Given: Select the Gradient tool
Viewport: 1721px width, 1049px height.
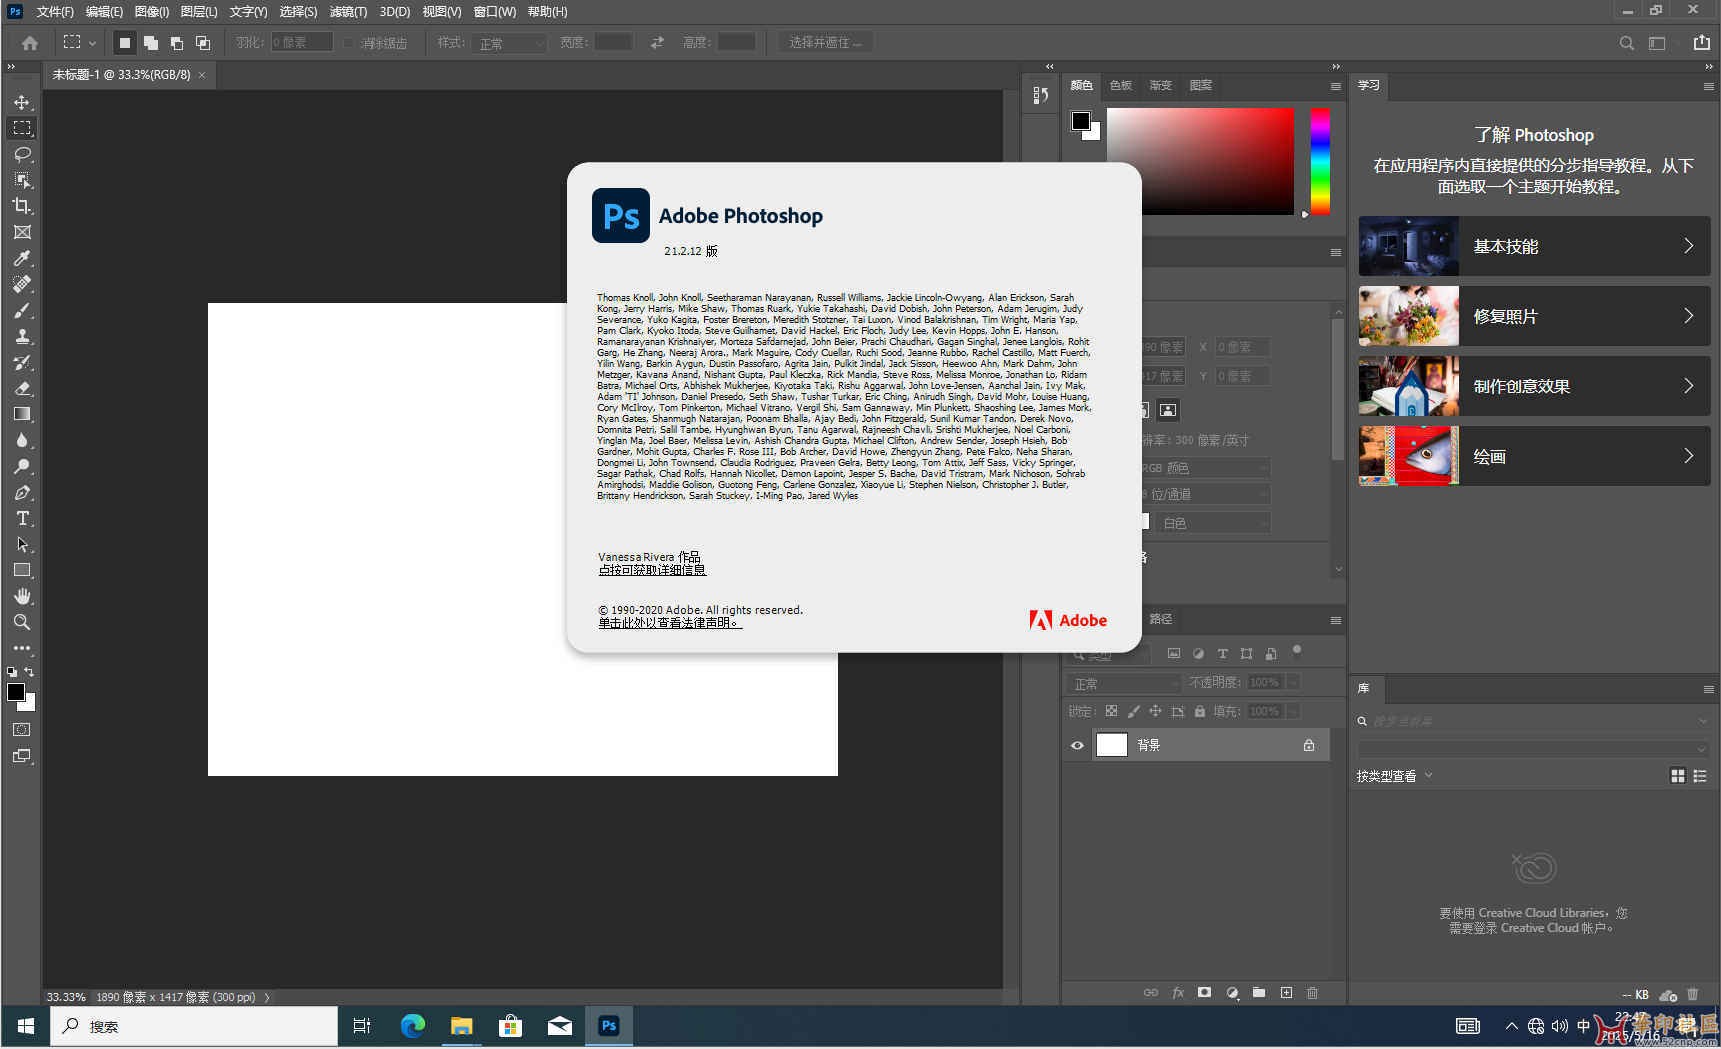Looking at the screenshot, I should 22,414.
